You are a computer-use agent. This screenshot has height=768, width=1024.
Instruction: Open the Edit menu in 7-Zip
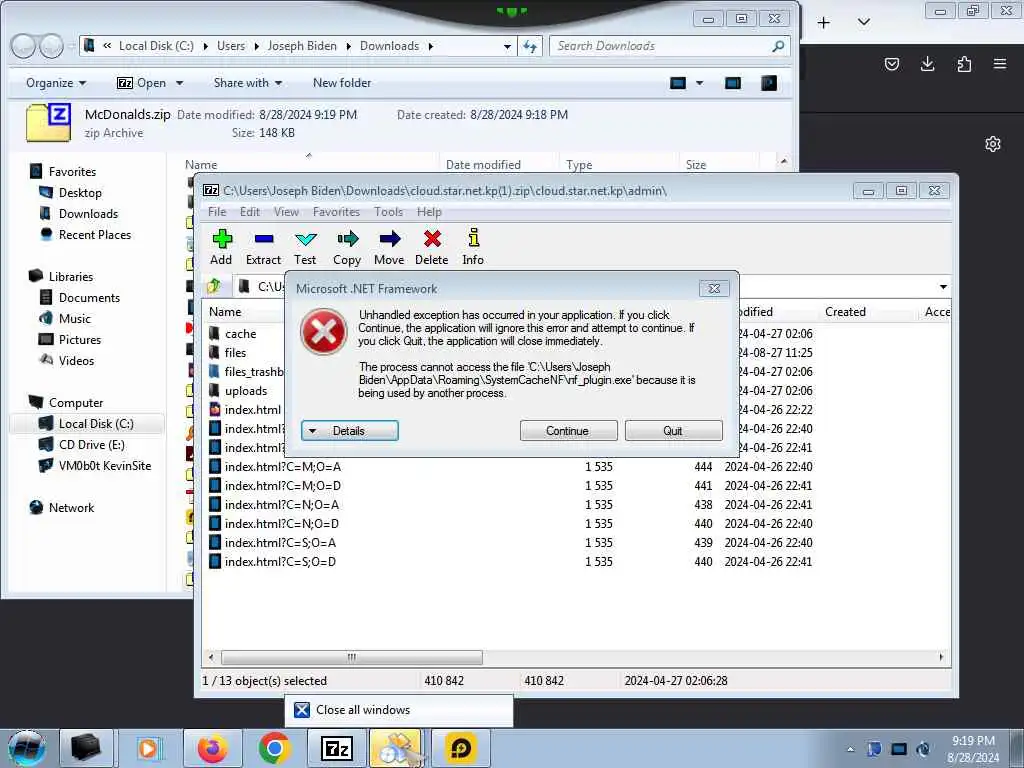click(x=249, y=212)
